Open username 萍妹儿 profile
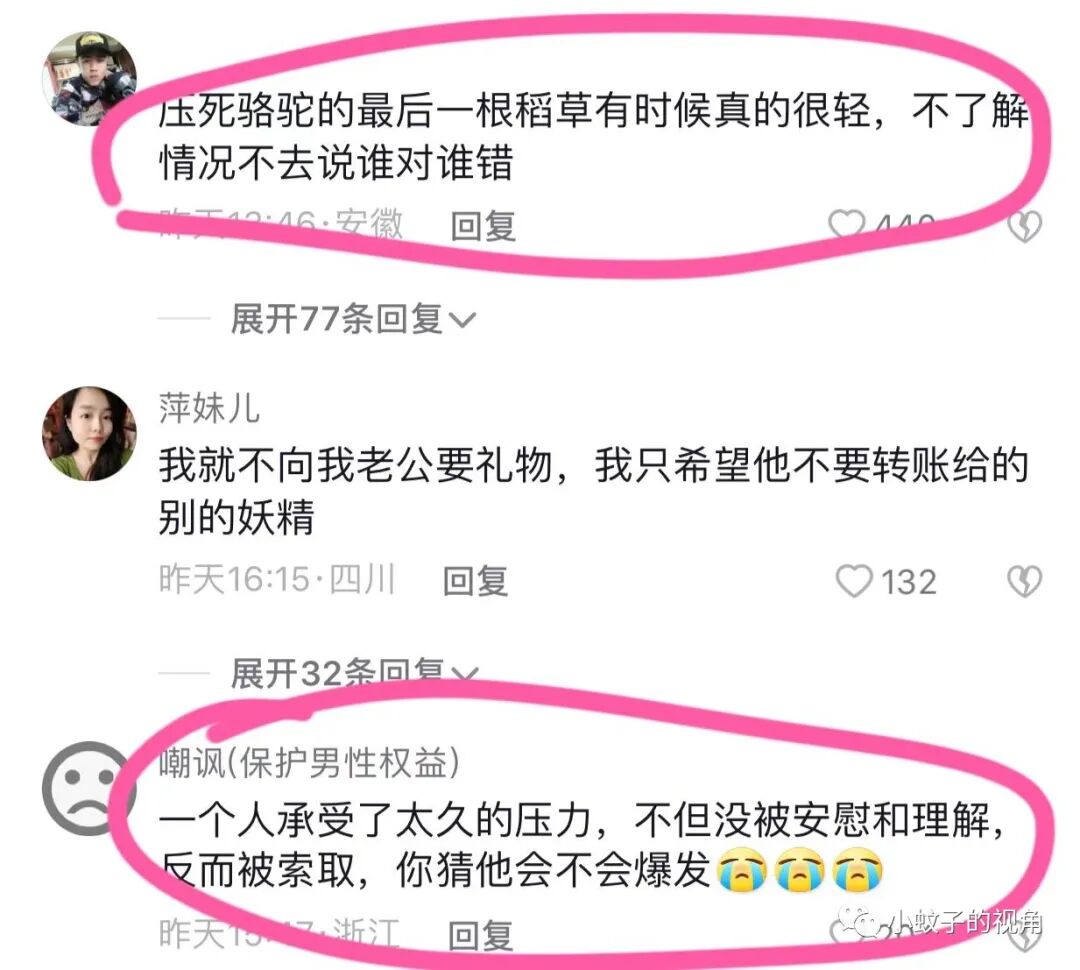 click(x=209, y=407)
